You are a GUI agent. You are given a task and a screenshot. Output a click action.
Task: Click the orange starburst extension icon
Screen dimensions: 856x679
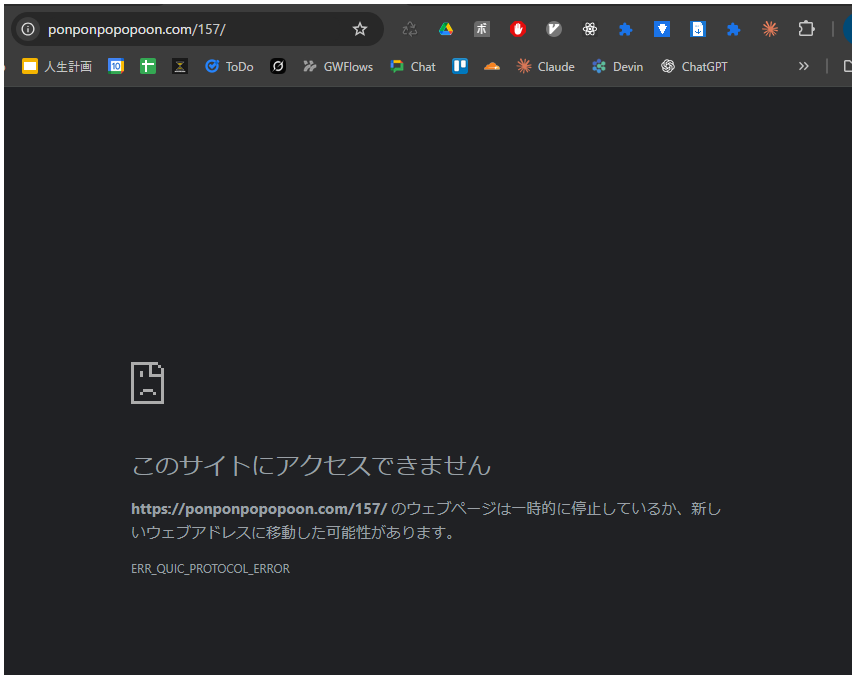point(769,28)
